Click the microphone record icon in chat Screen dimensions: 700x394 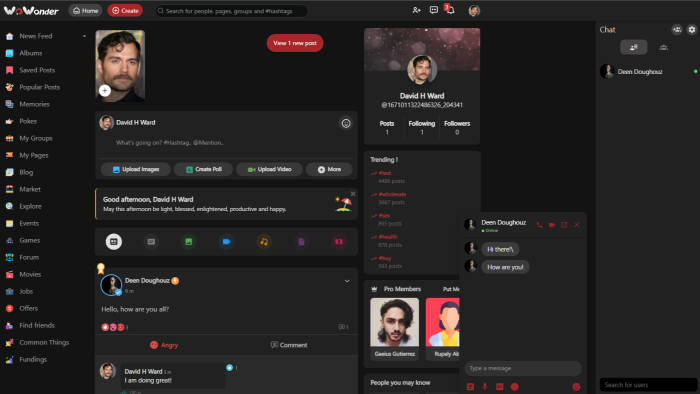pos(485,386)
